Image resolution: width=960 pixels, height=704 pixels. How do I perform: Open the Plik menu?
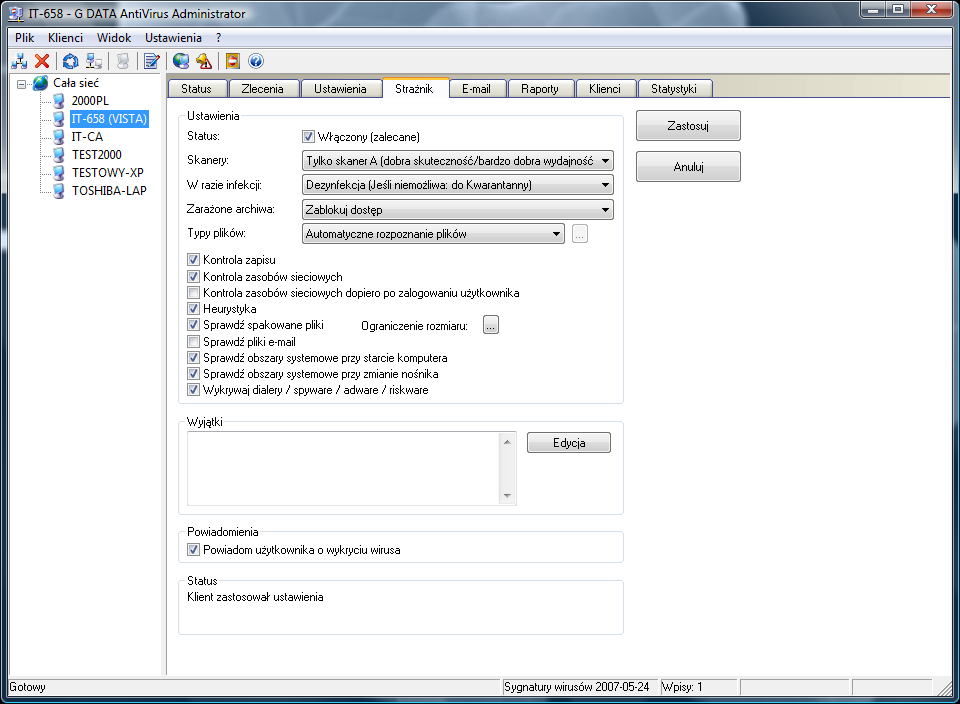click(24, 38)
